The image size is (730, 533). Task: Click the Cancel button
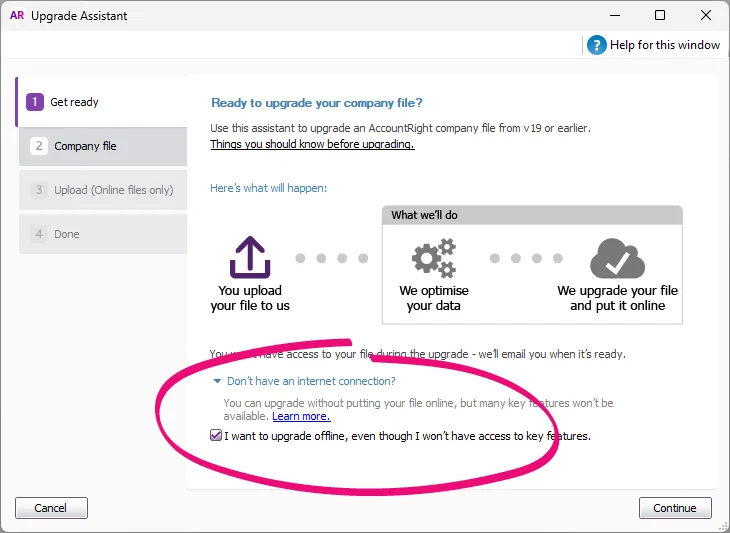click(51, 507)
